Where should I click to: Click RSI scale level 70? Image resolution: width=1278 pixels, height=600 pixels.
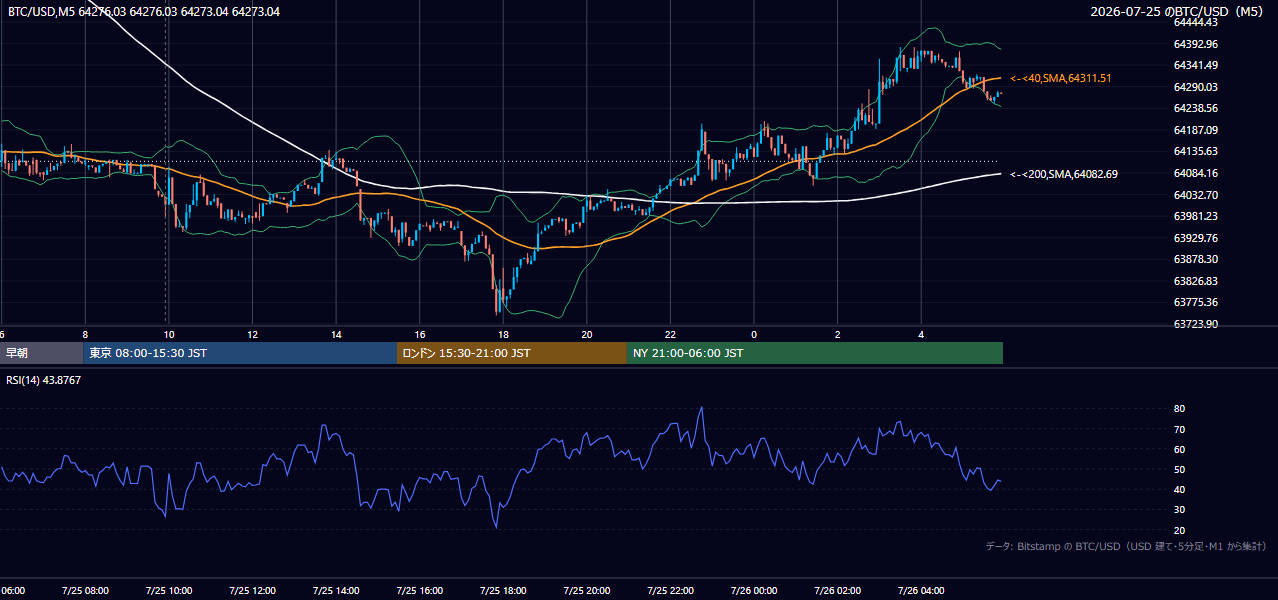point(1179,429)
